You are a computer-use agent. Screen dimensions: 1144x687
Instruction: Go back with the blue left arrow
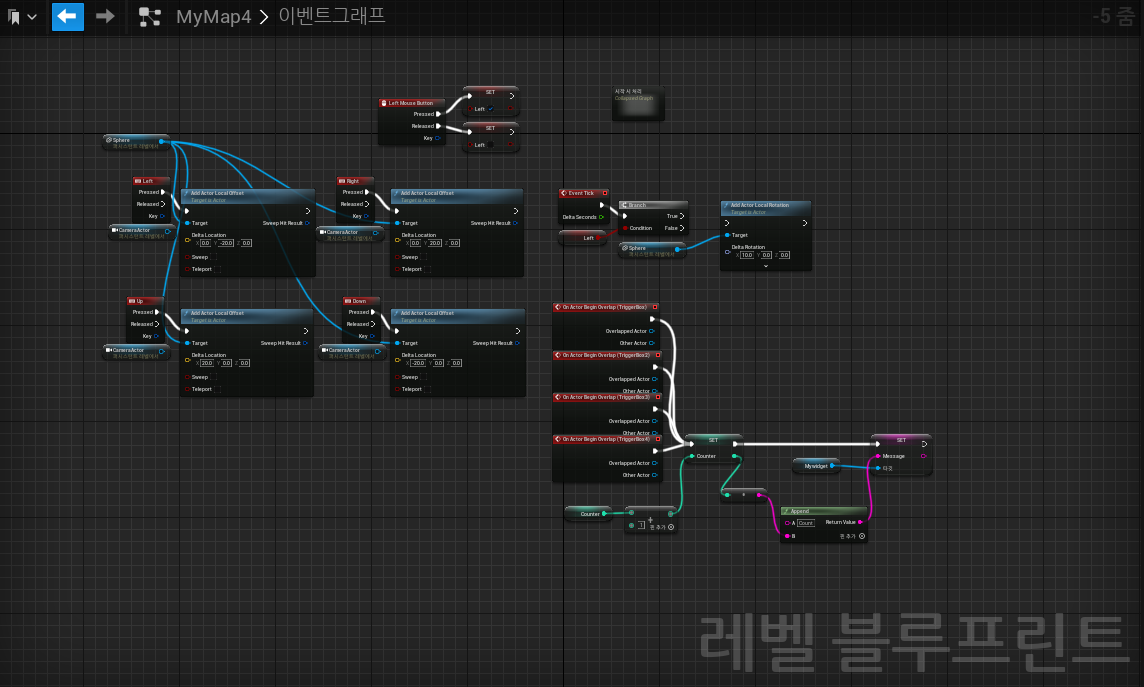pyautogui.click(x=68, y=16)
